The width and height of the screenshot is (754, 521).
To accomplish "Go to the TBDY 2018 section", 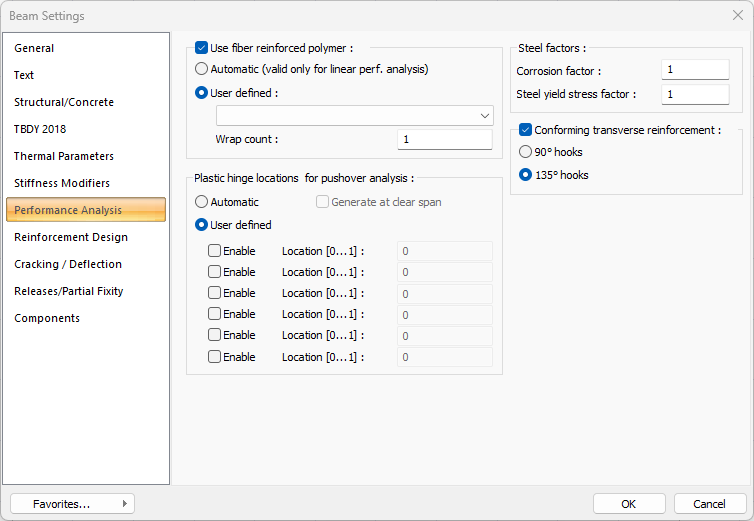I will tap(40, 129).
